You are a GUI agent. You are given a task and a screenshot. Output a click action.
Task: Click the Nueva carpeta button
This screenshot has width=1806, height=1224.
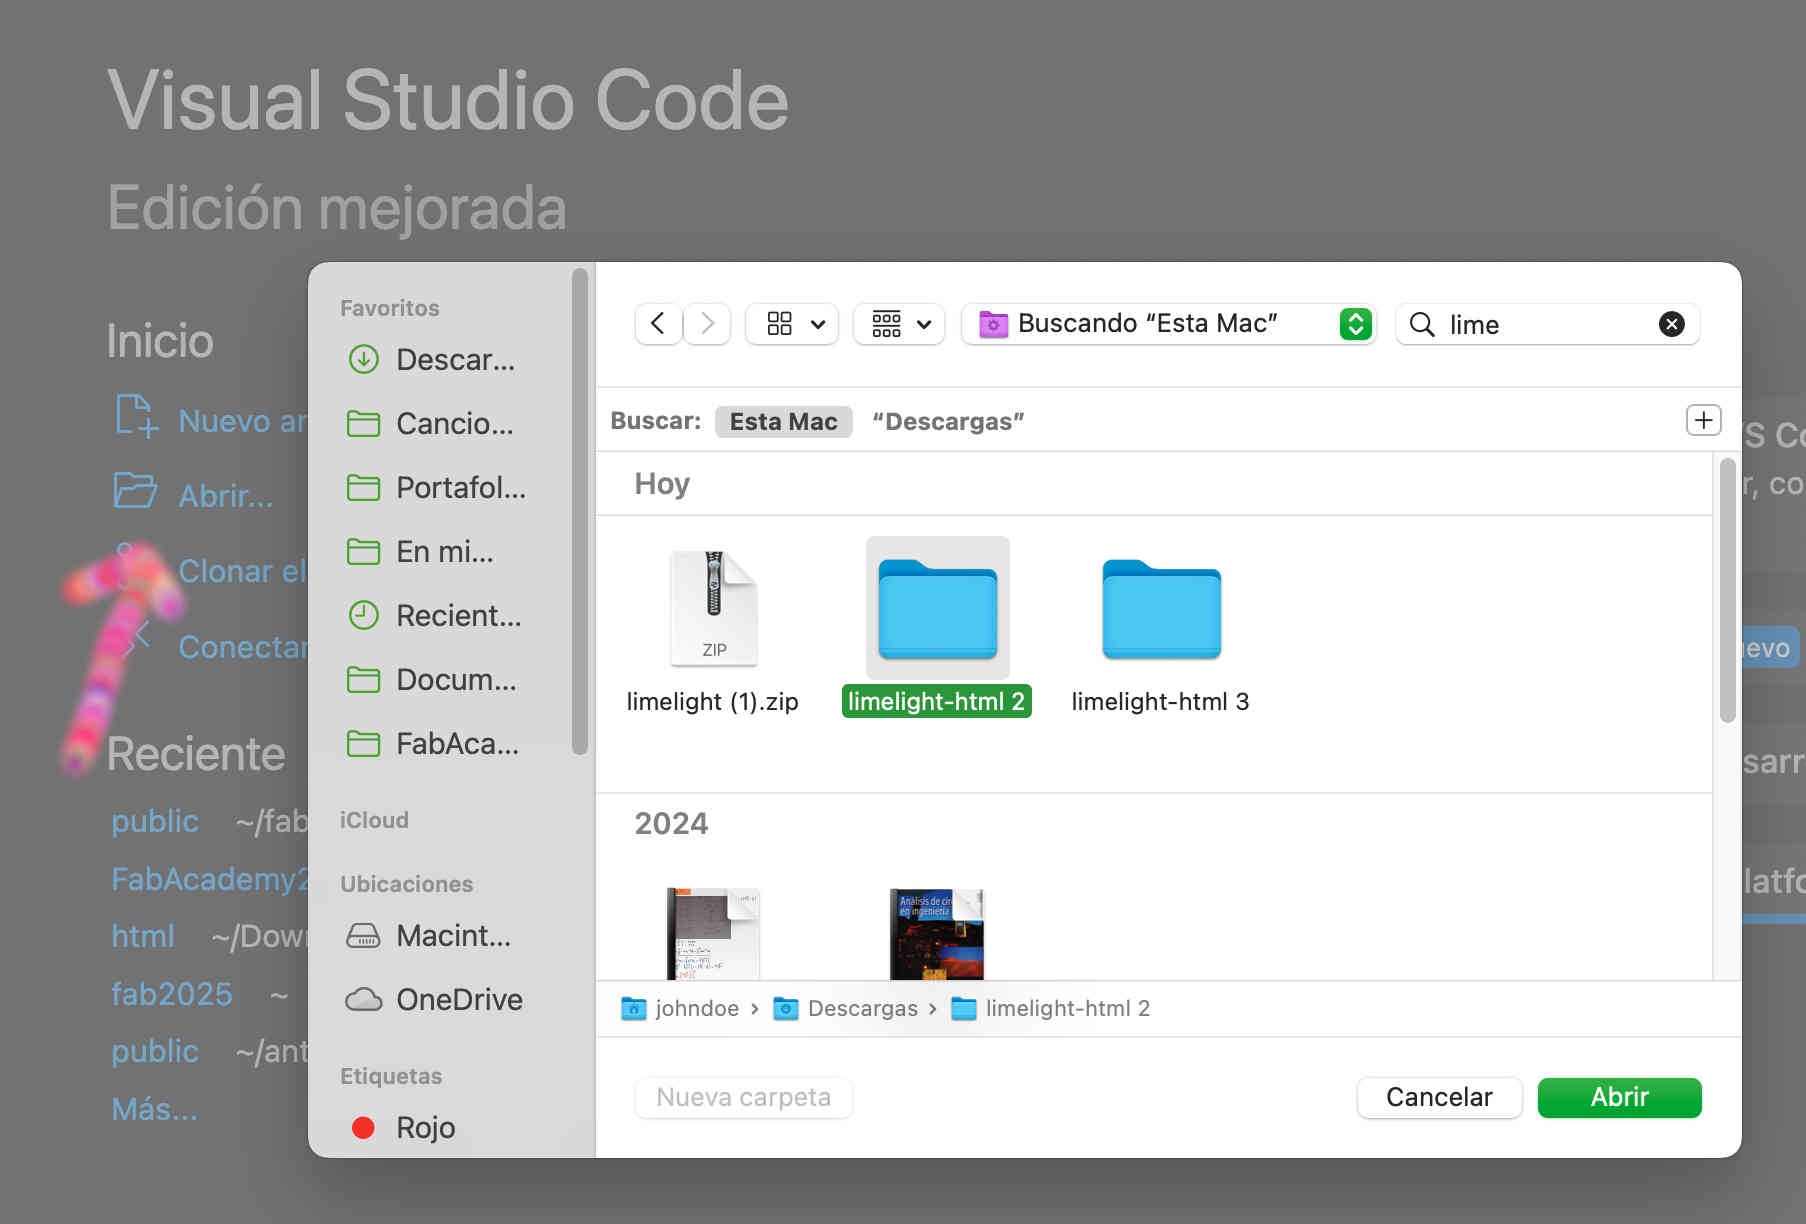click(x=743, y=1097)
